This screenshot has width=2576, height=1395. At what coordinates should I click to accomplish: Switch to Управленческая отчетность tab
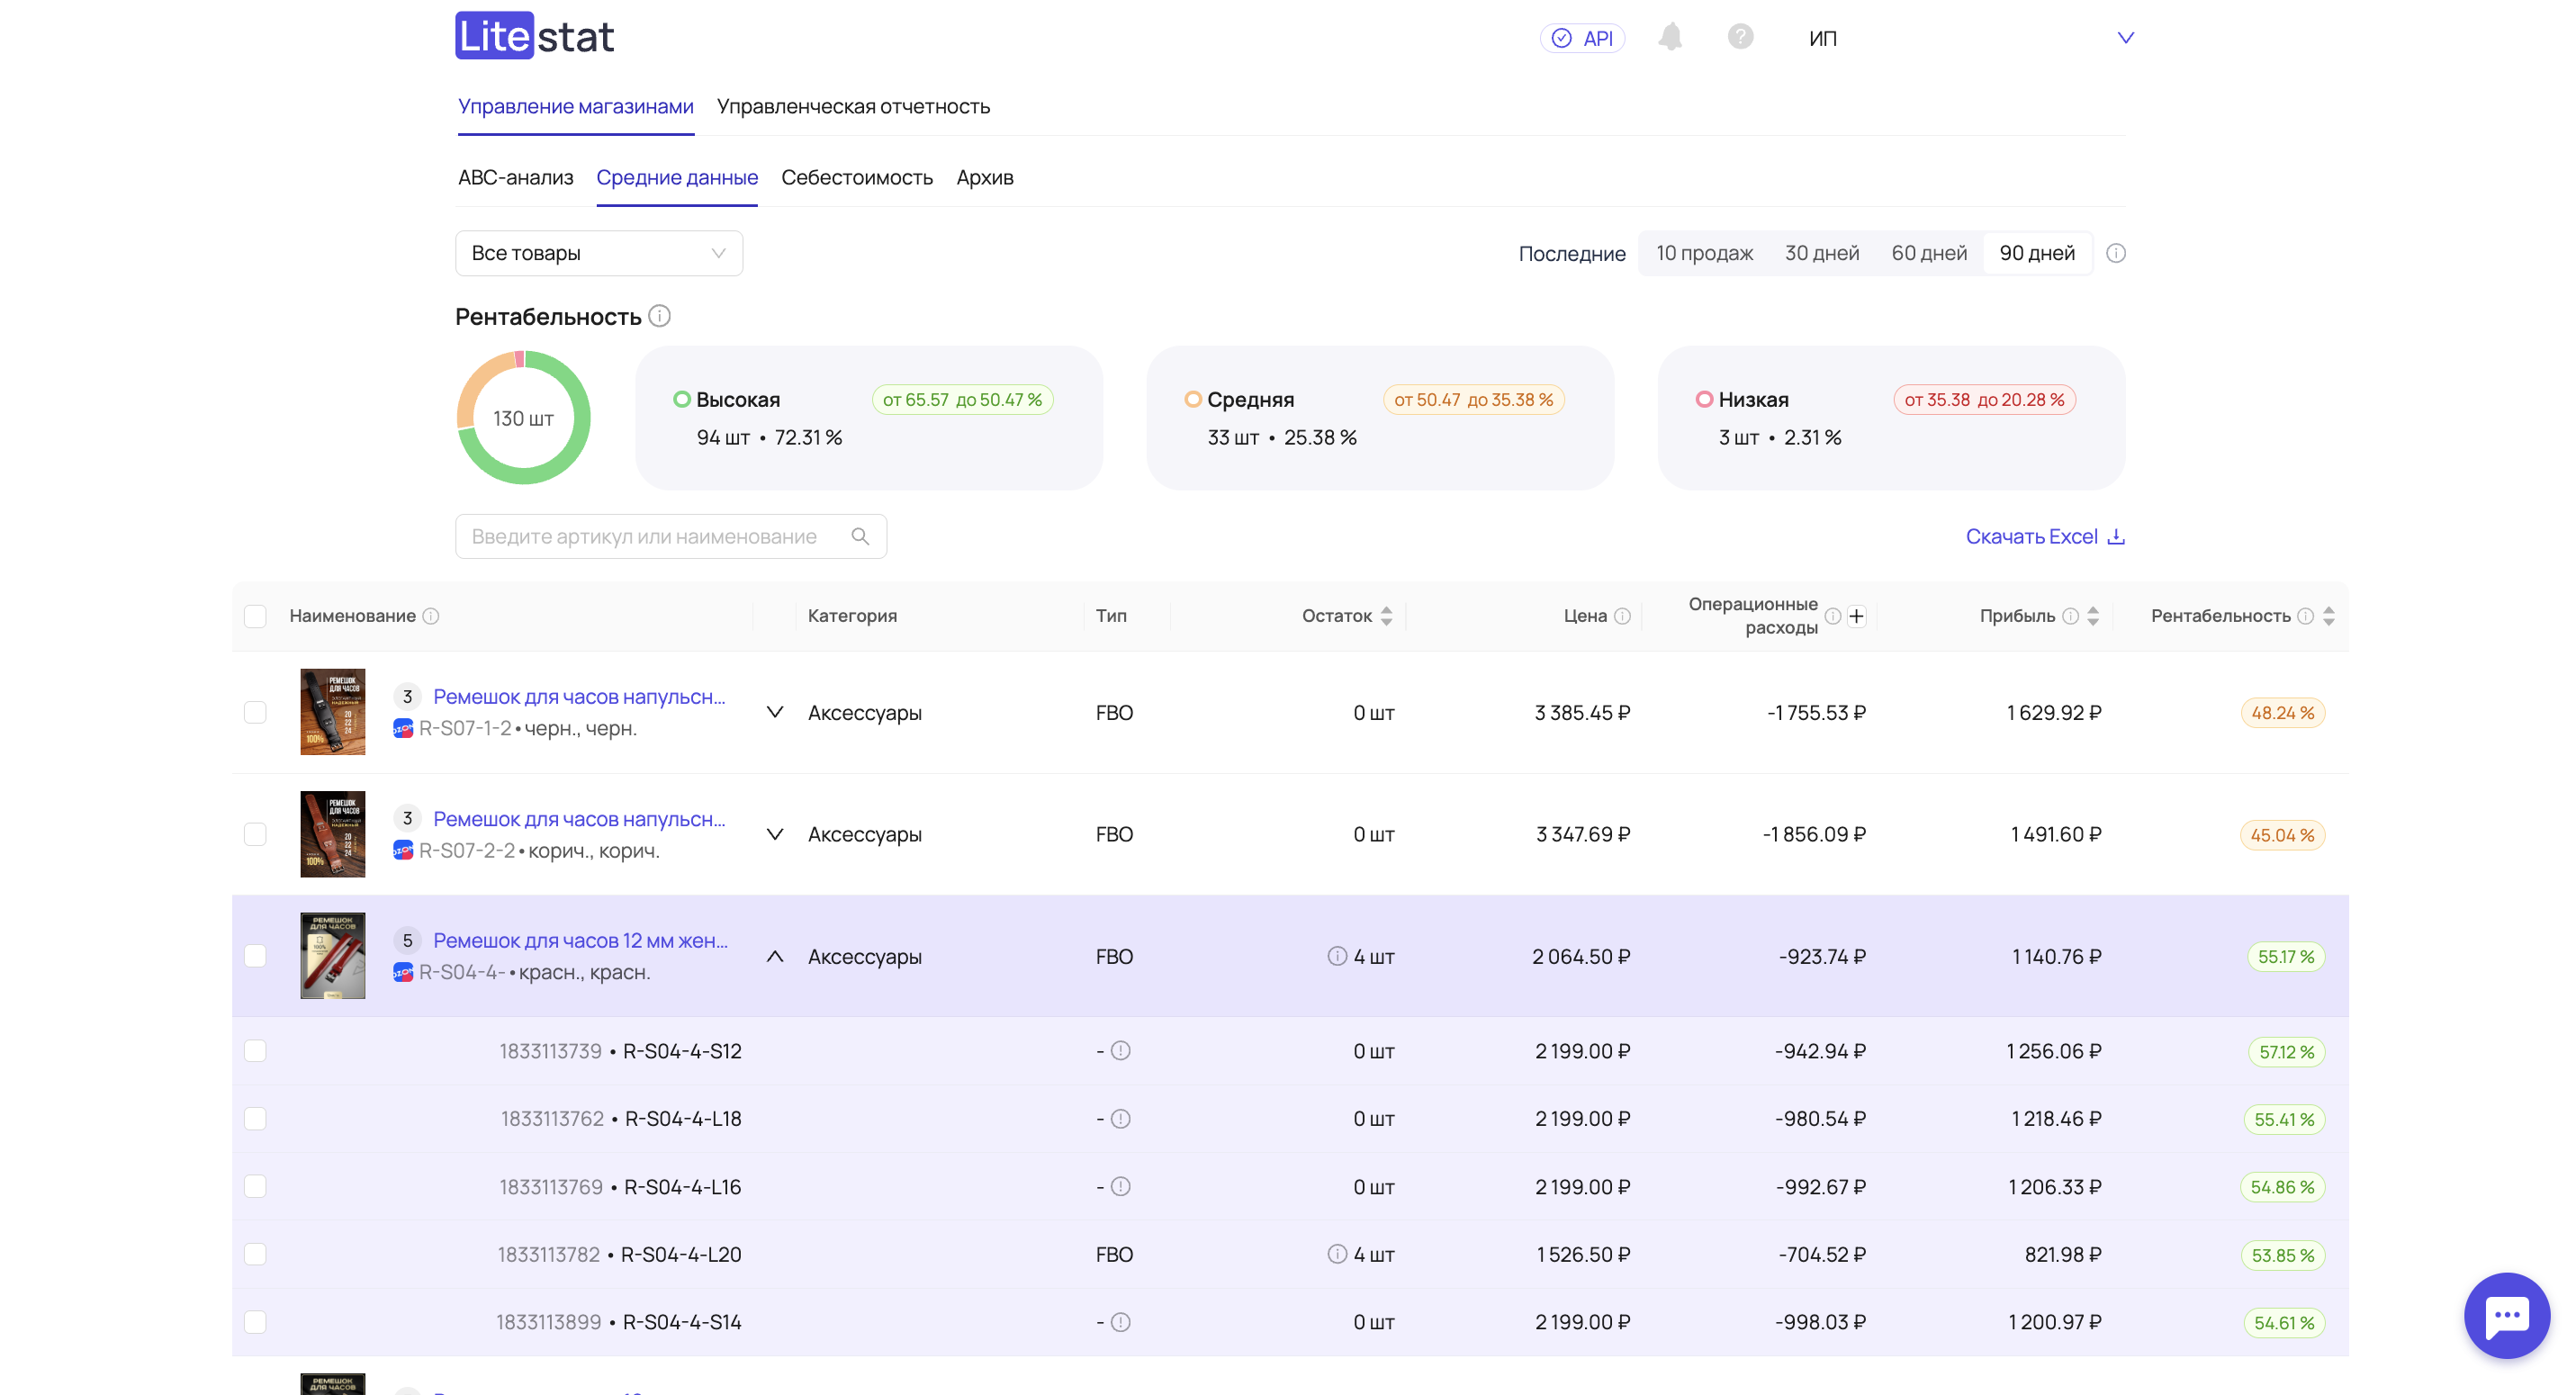tap(853, 106)
